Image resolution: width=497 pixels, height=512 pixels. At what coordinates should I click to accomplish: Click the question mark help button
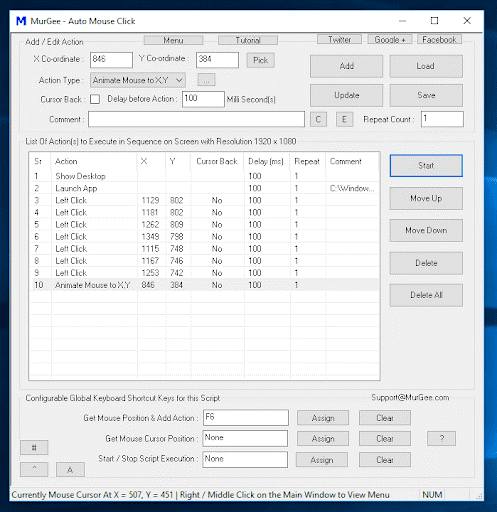[x=442, y=438]
